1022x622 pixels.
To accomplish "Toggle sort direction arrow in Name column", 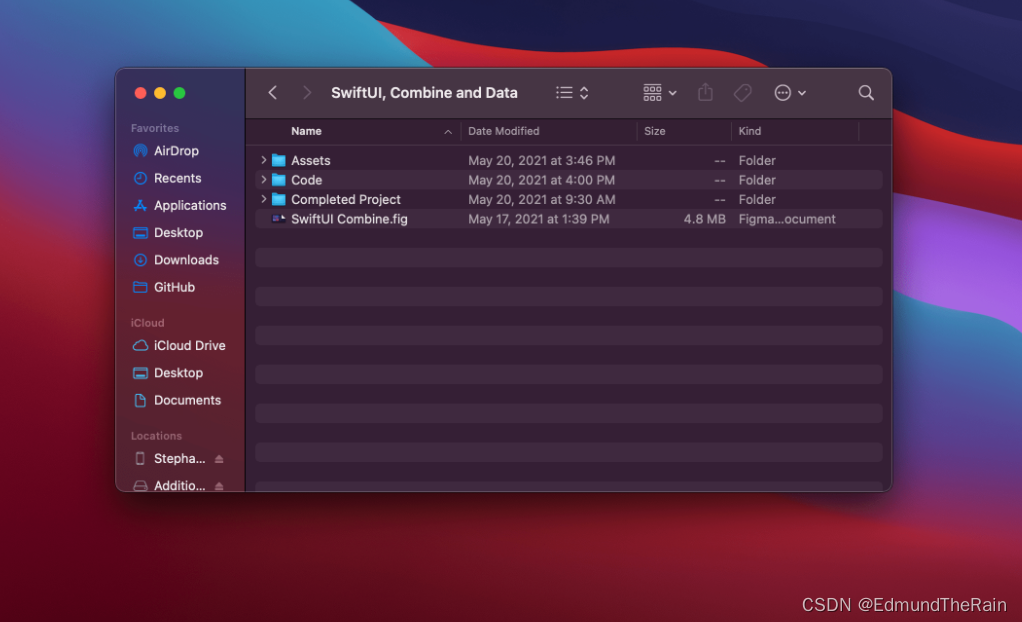I will tap(448, 132).
